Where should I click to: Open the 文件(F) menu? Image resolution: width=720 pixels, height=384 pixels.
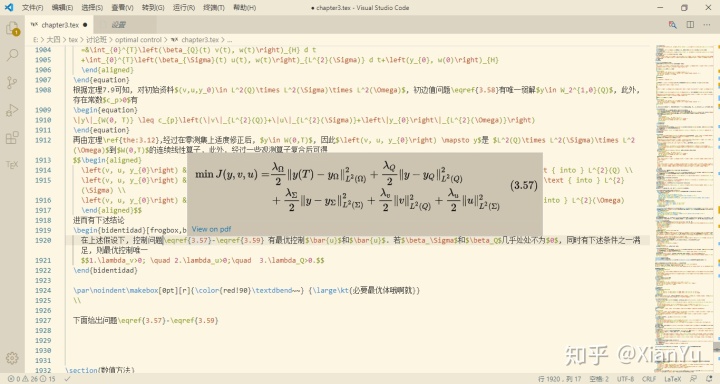pos(33,7)
